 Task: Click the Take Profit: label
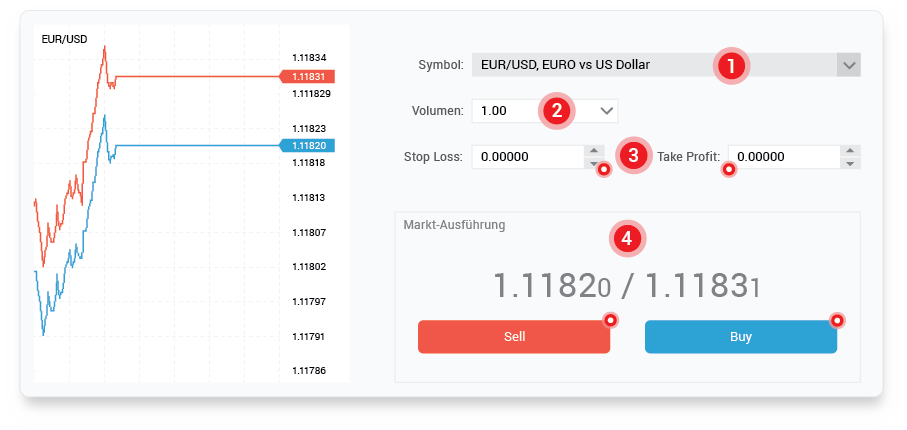pyautogui.click(x=688, y=157)
